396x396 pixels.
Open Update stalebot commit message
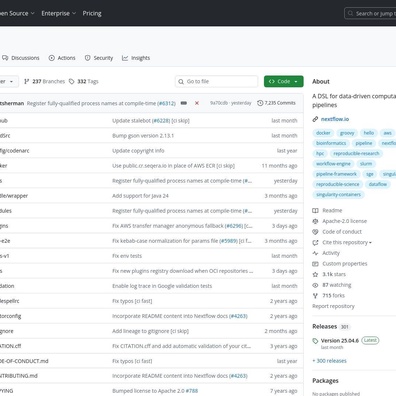[x=132, y=121]
